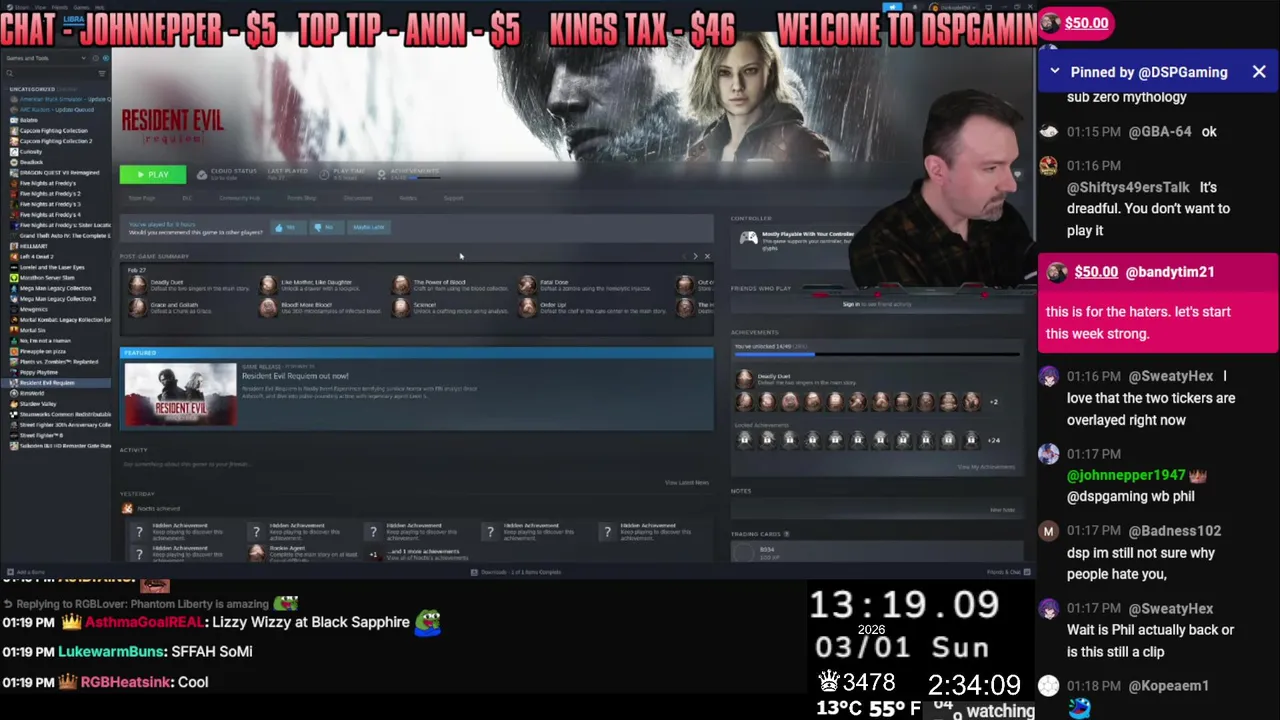1280x720 pixels.
Task: Click the $50.00 super chat chip at top
Action: pyautogui.click(x=1076, y=23)
